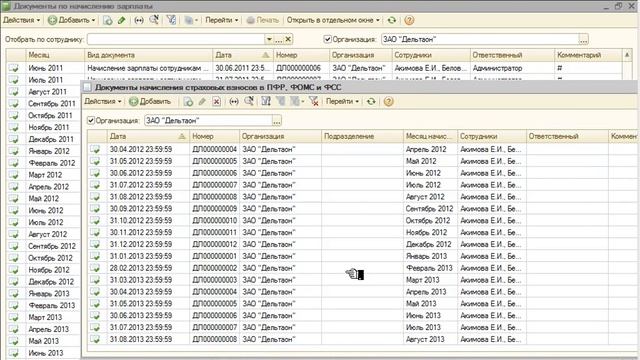Open filter history dropdown in insurance toolbar
The width and height of the screenshot is (640, 360).
297,102
